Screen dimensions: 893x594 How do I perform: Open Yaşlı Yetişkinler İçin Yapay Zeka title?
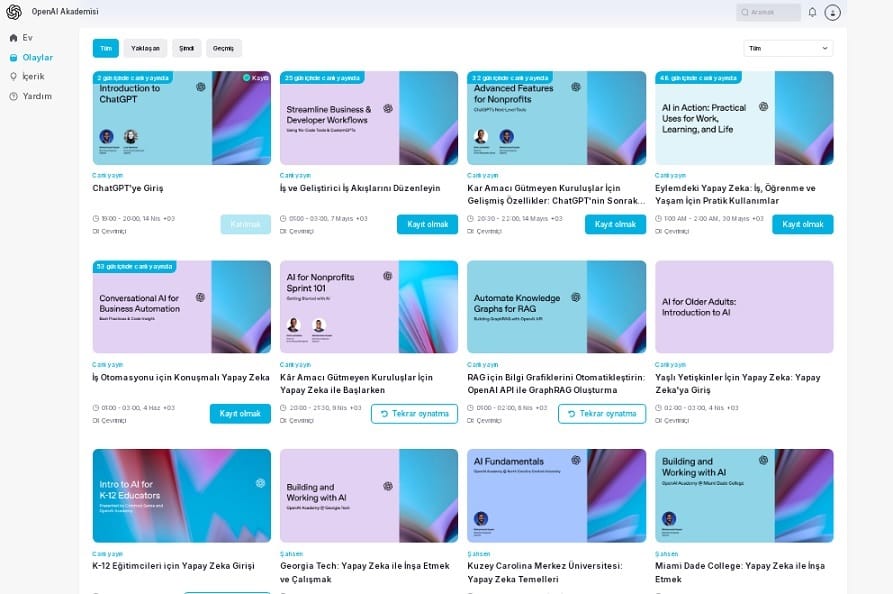tap(738, 383)
